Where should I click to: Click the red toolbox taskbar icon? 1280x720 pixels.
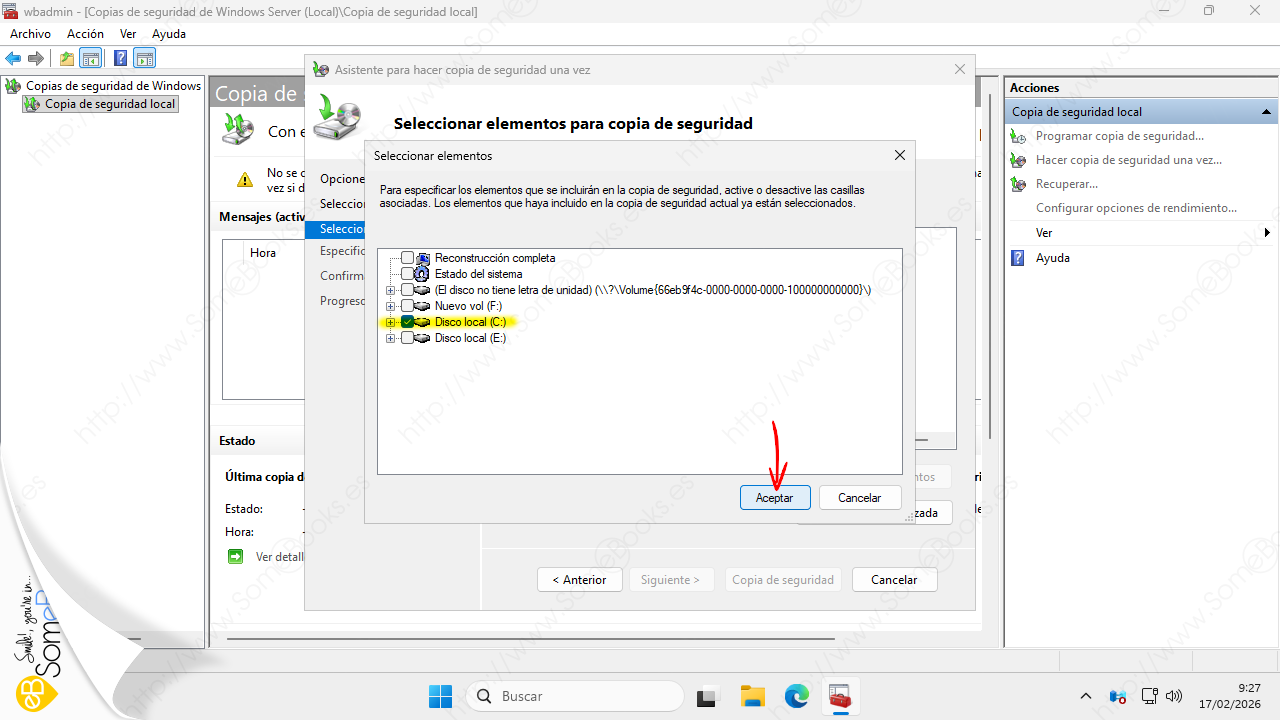click(x=839, y=696)
